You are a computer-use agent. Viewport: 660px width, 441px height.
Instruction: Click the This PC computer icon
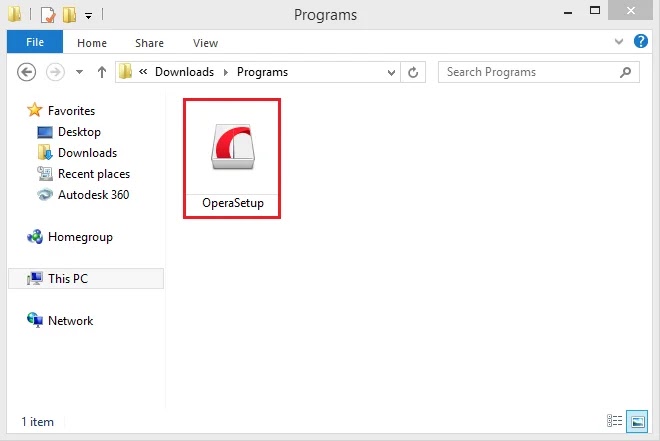(x=35, y=278)
